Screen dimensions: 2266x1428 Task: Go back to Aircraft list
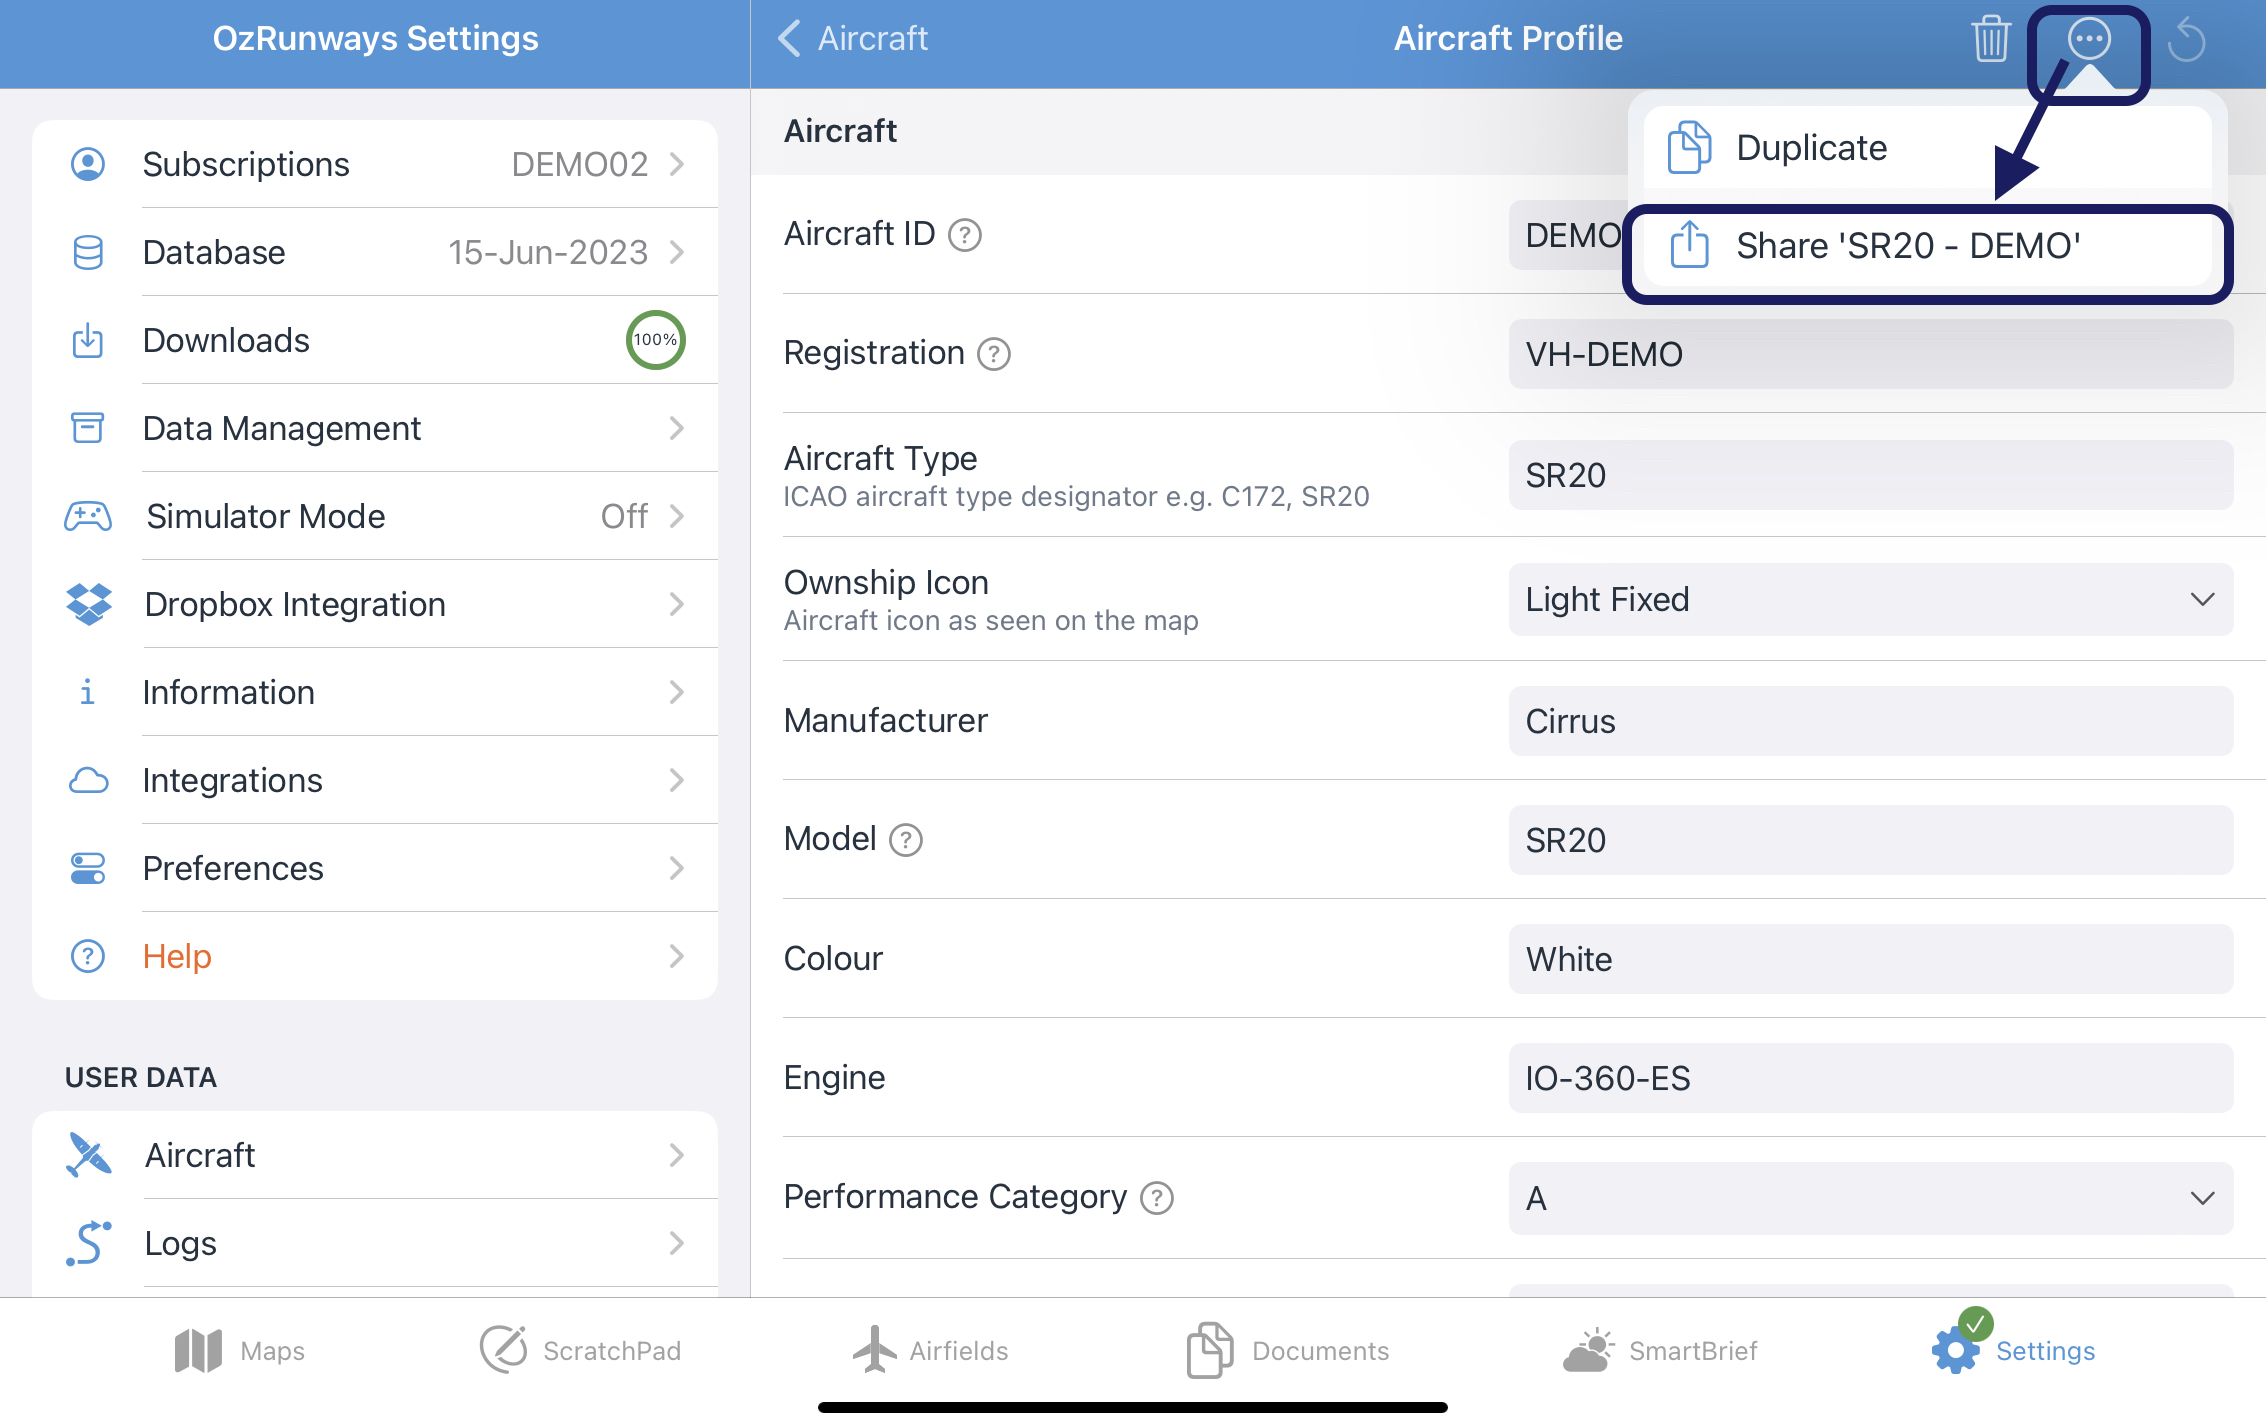coord(853,39)
